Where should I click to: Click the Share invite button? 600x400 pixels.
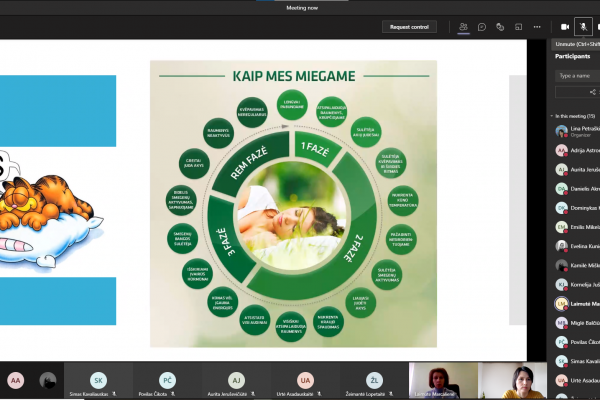coord(577,92)
